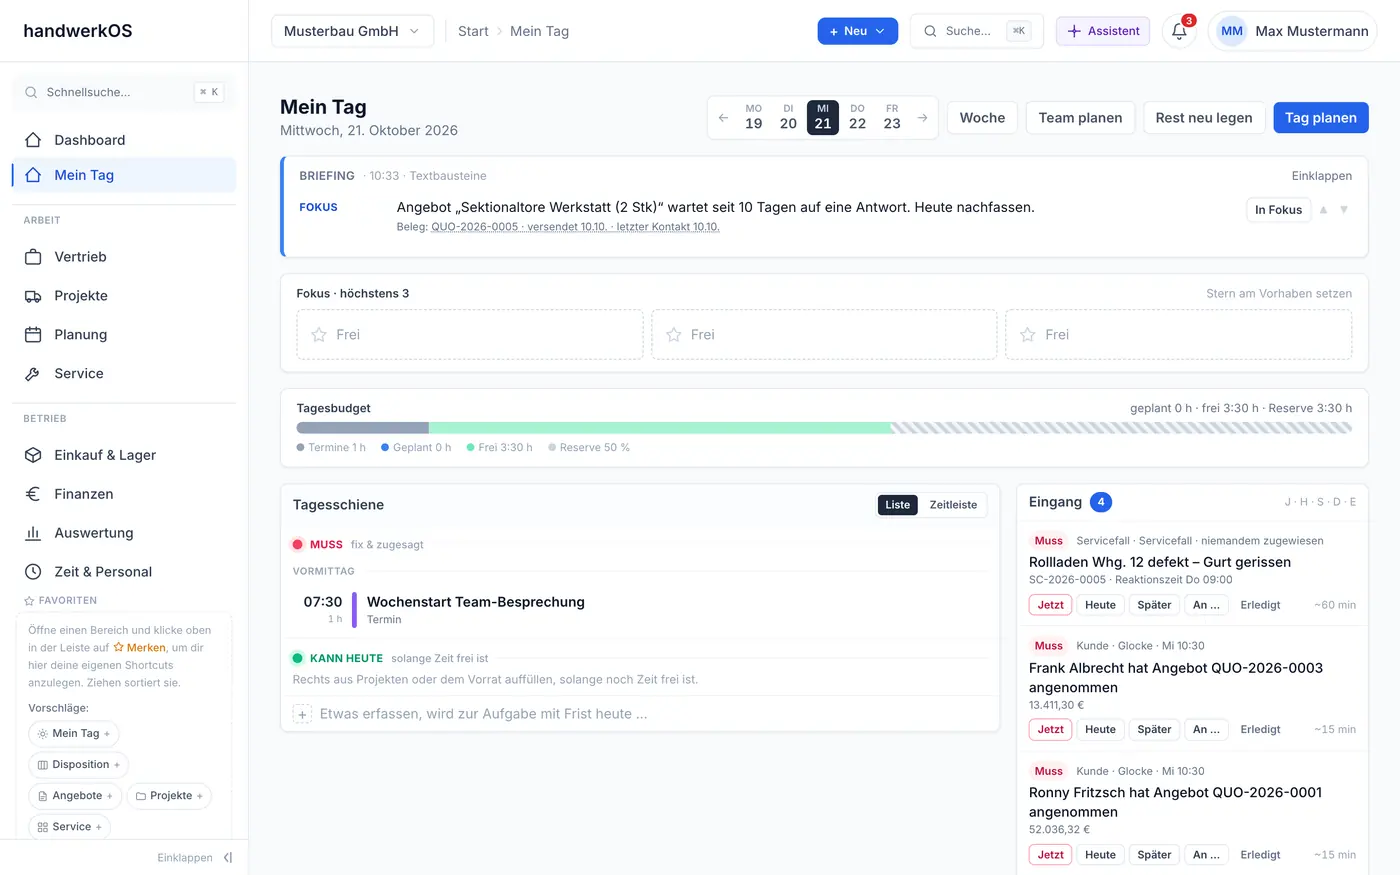Set star on second Frei focus slot
1400x875 pixels.
(674, 335)
